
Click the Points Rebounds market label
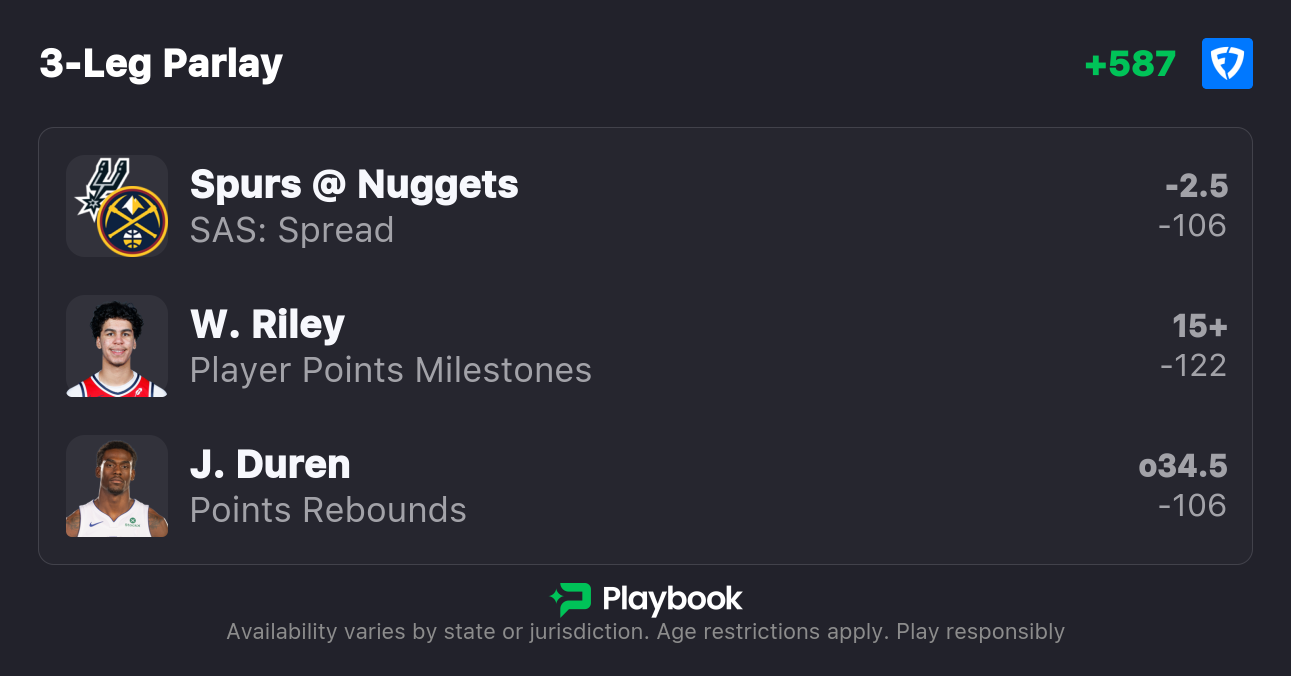click(328, 510)
